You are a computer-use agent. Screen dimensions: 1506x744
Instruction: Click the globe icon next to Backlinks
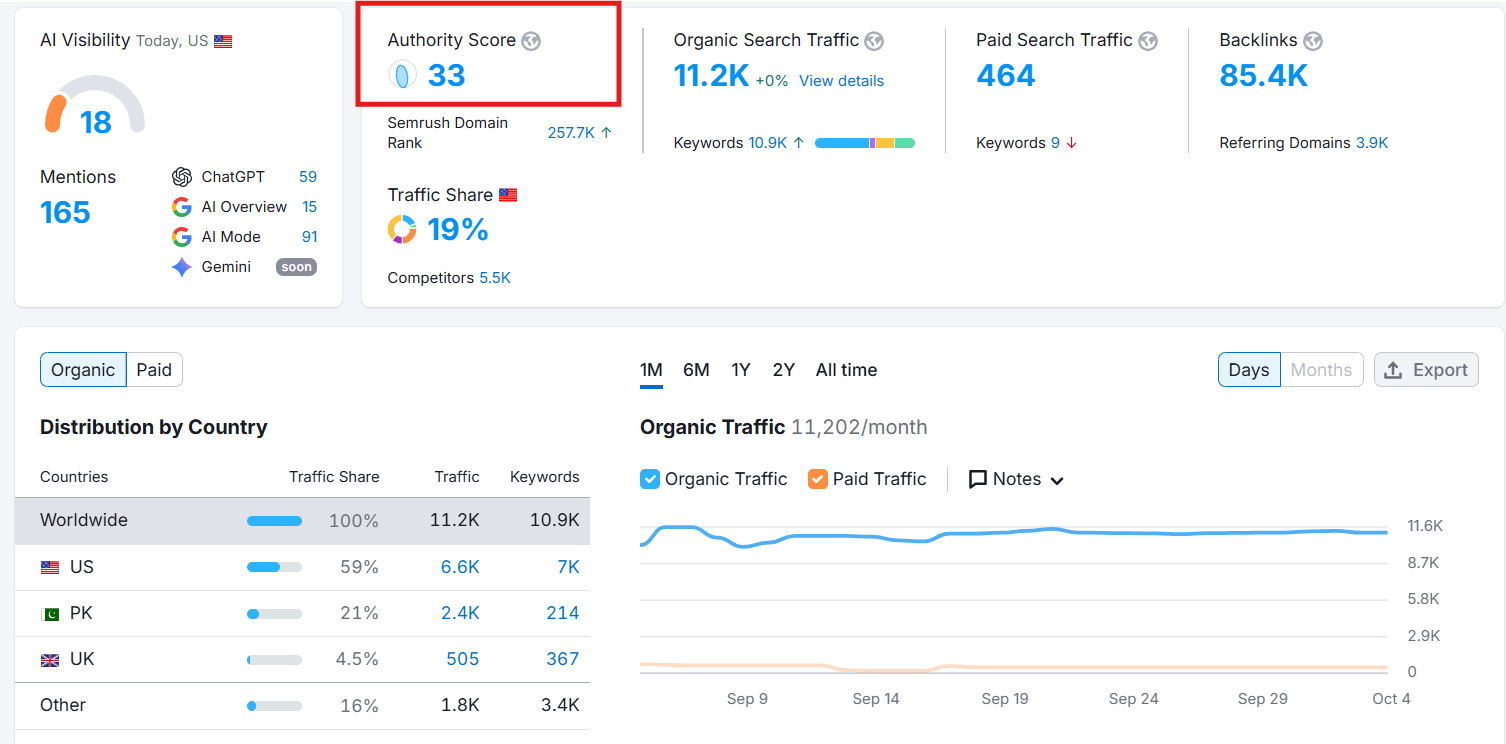coord(1313,41)
